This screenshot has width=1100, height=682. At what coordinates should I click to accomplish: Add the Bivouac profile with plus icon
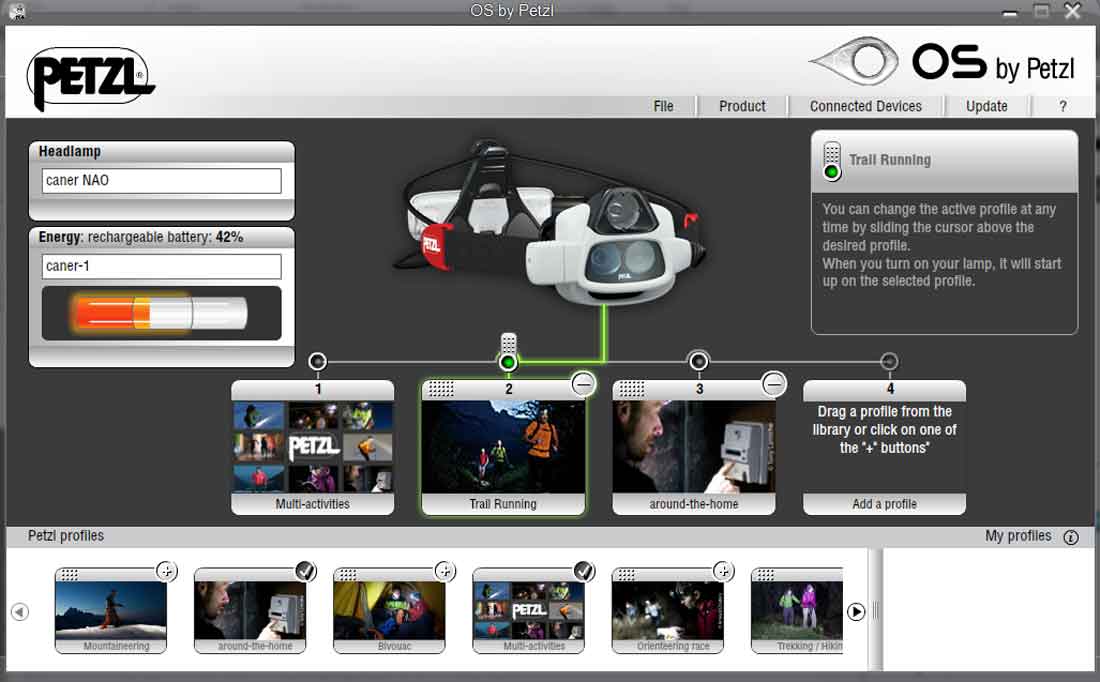point(445,571)
